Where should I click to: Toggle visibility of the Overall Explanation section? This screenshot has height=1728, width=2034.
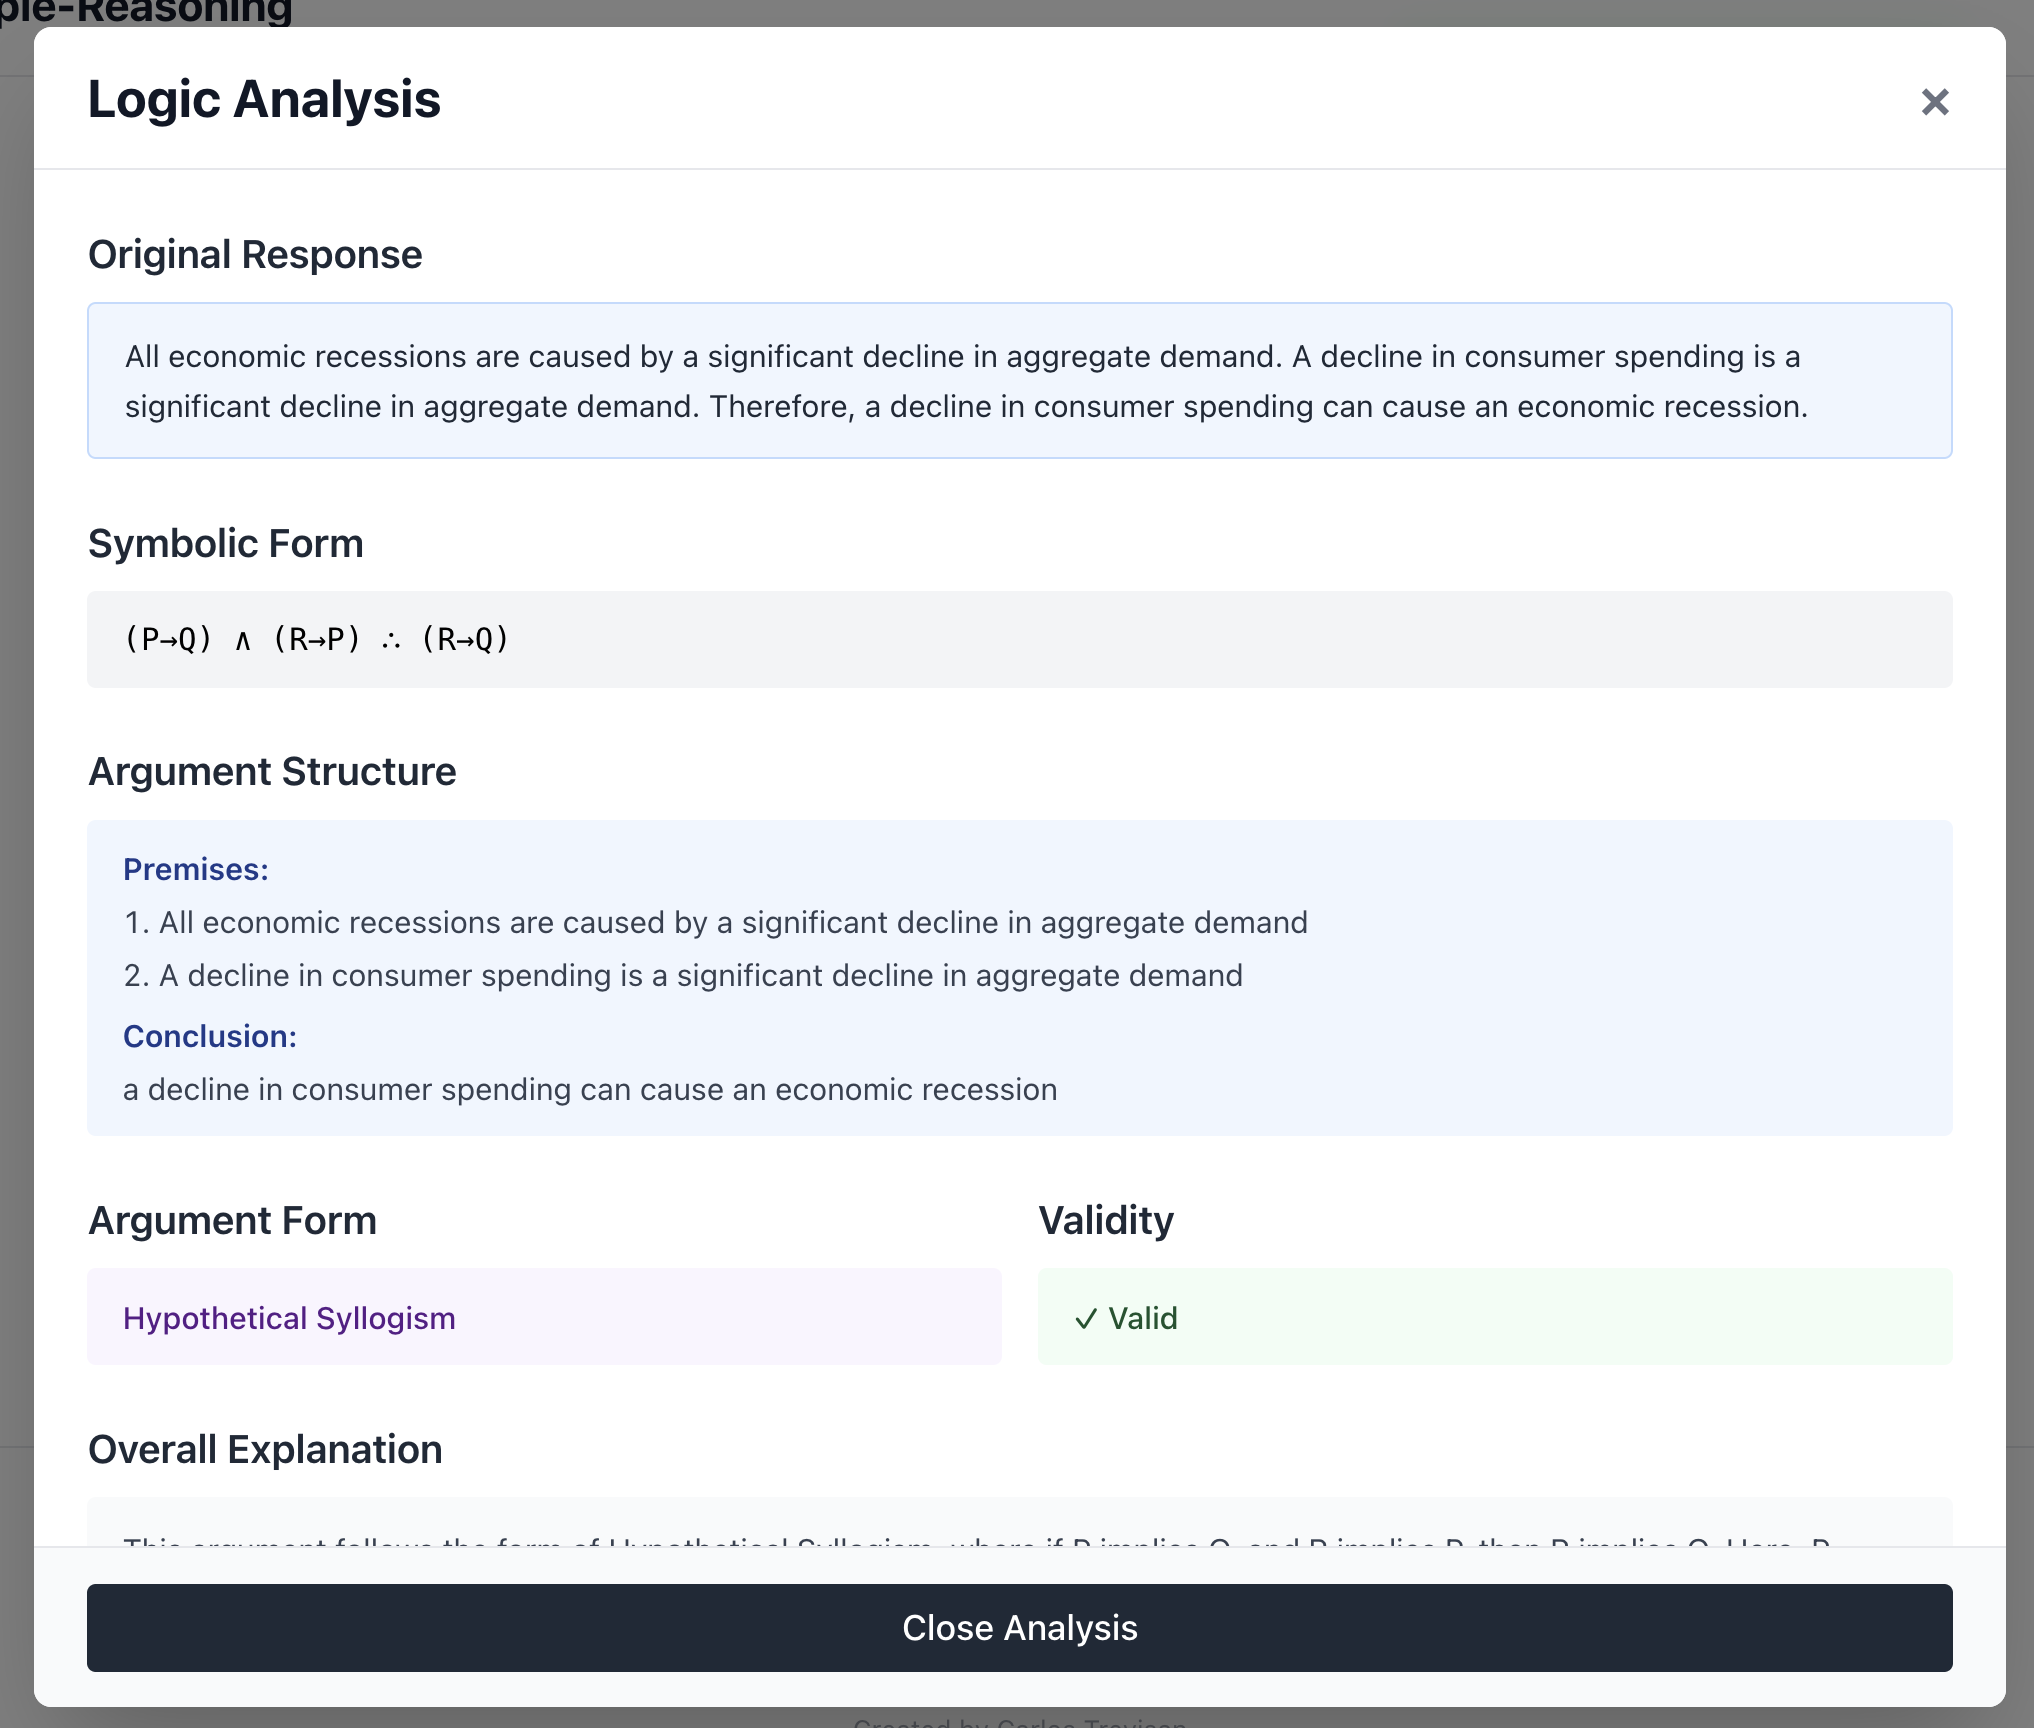pyautogui.click(x=266, y=1449)
